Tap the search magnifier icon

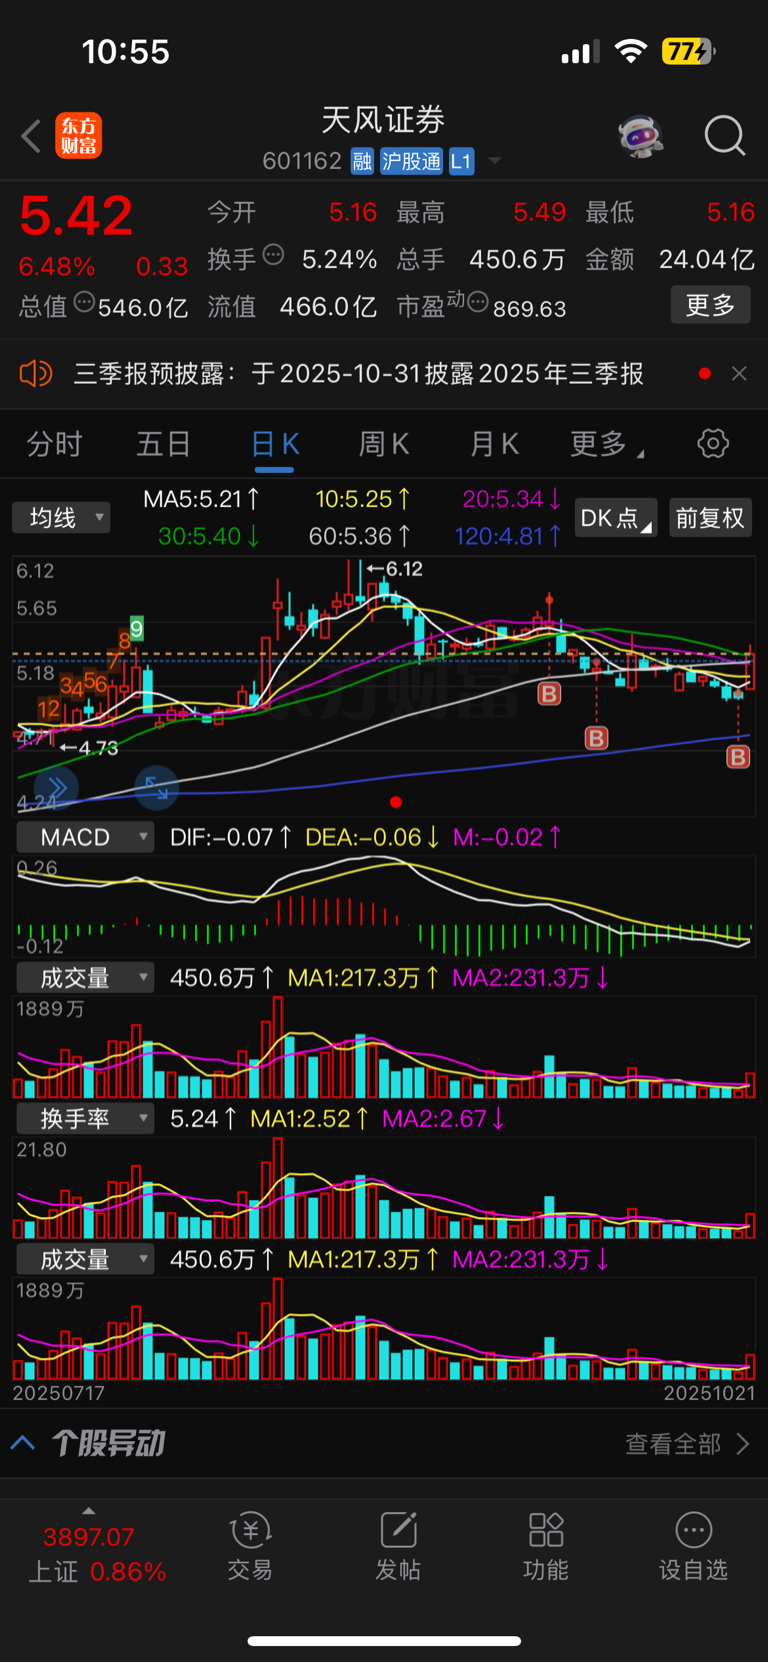click(x=724, y=136)
